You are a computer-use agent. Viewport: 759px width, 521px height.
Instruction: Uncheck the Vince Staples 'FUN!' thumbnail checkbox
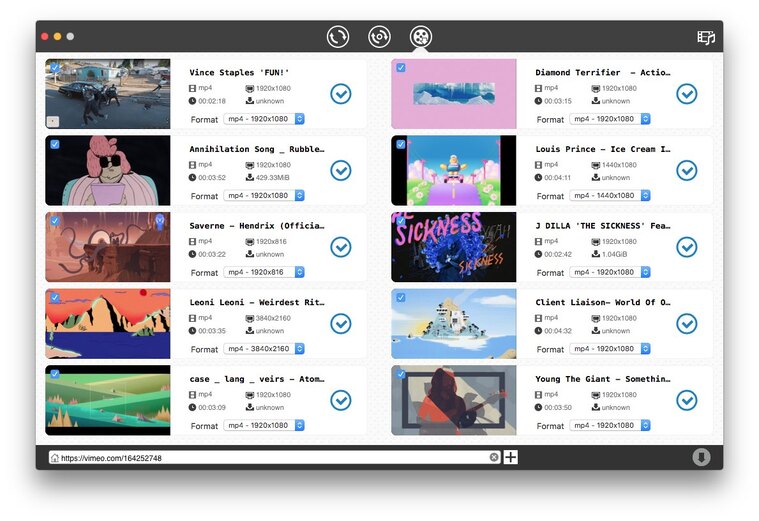(x=55, y=68)
